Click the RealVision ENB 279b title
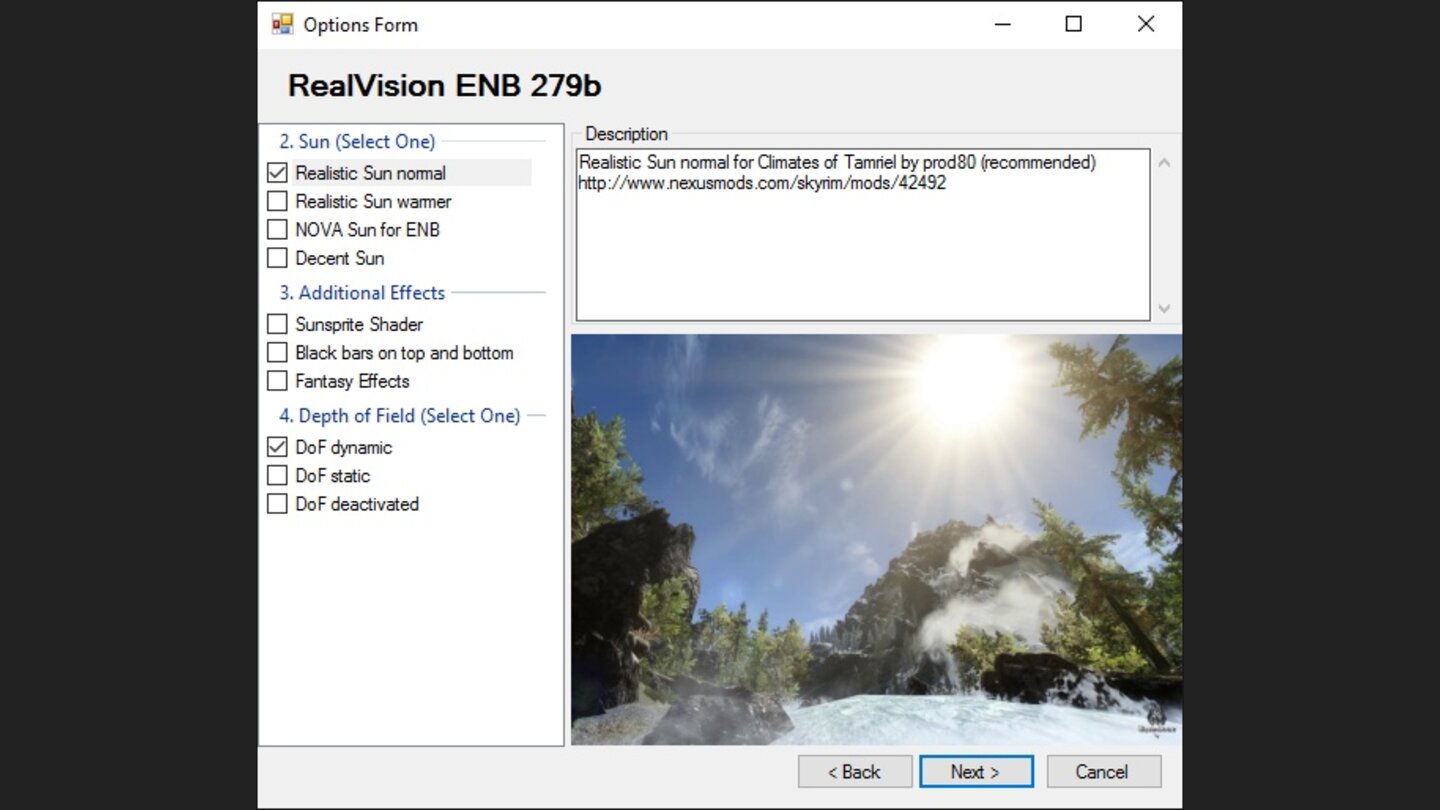 click(444, 85)
